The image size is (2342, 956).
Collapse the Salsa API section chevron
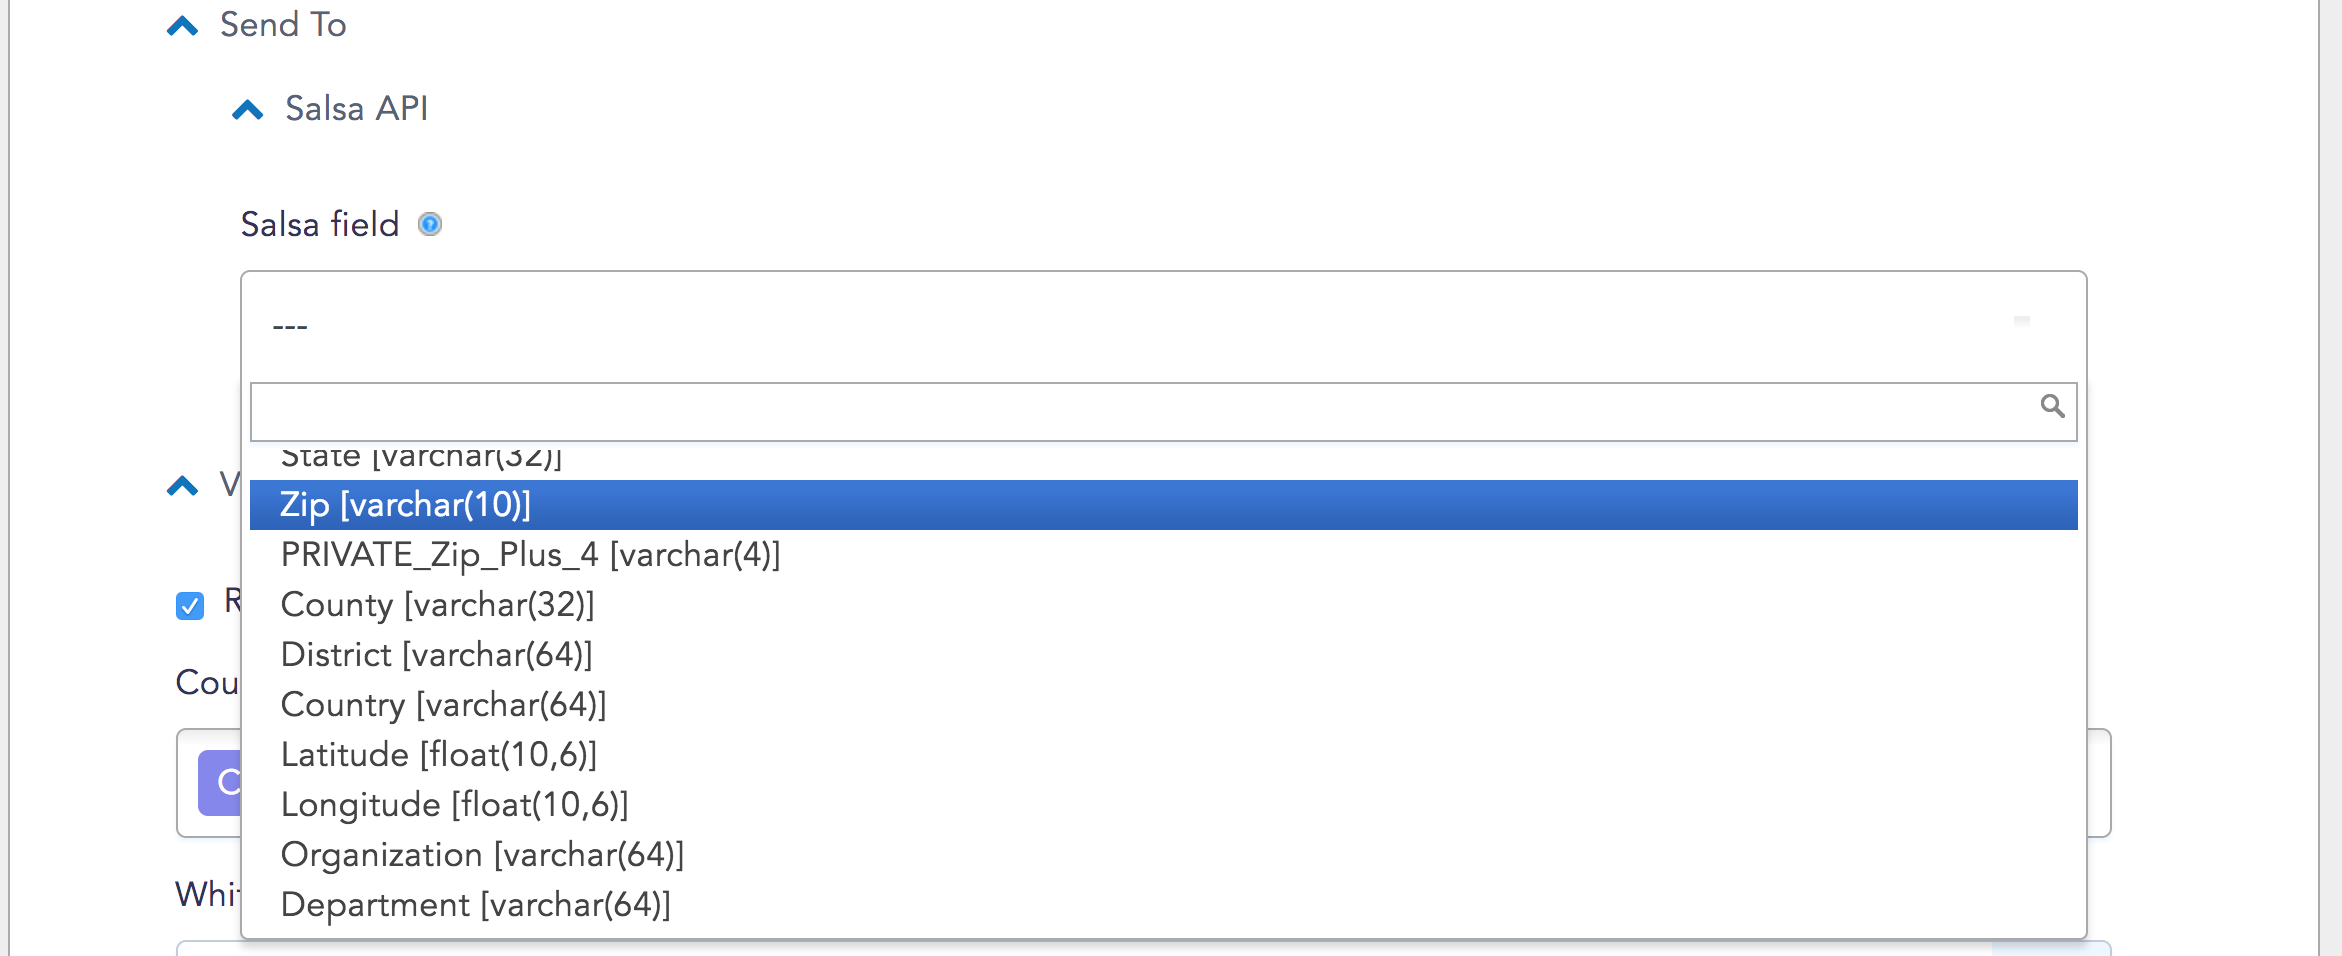247,109
